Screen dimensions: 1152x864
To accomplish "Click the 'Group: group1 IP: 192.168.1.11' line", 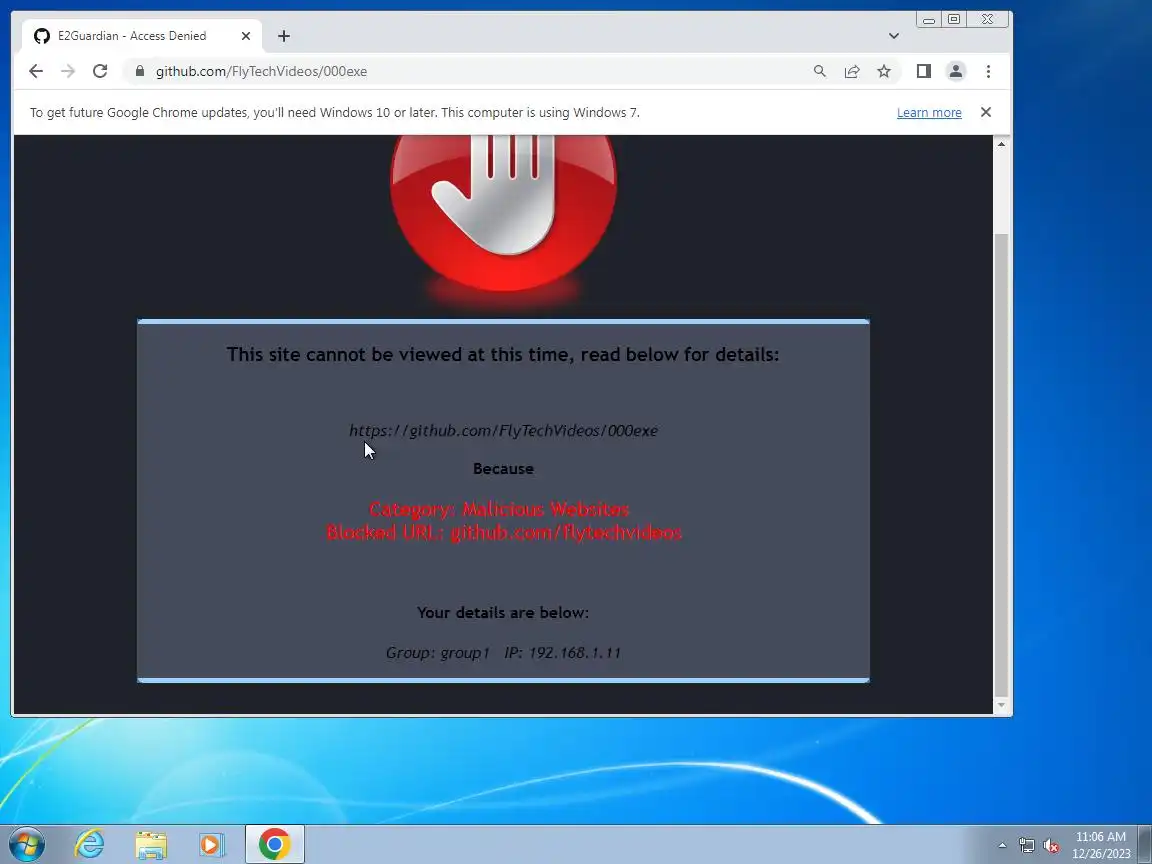I will pos(503,652).
